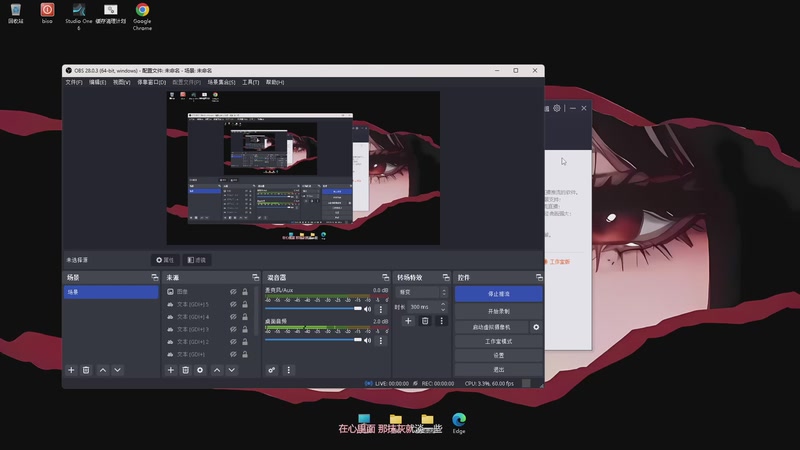Open Edge browser icon on desktop
This screenshot has width=800, height=450.
pyautogui.click(x=459, y=423)
